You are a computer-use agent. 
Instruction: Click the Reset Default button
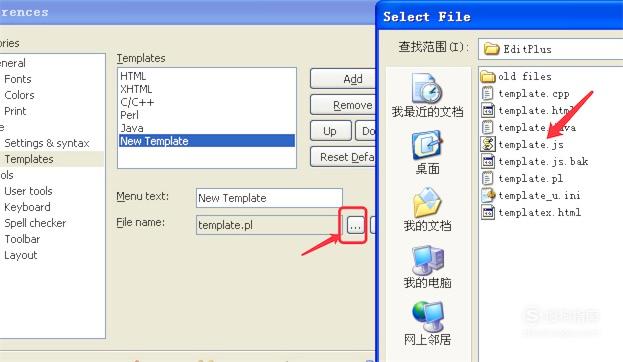click(x=343, y=157)
